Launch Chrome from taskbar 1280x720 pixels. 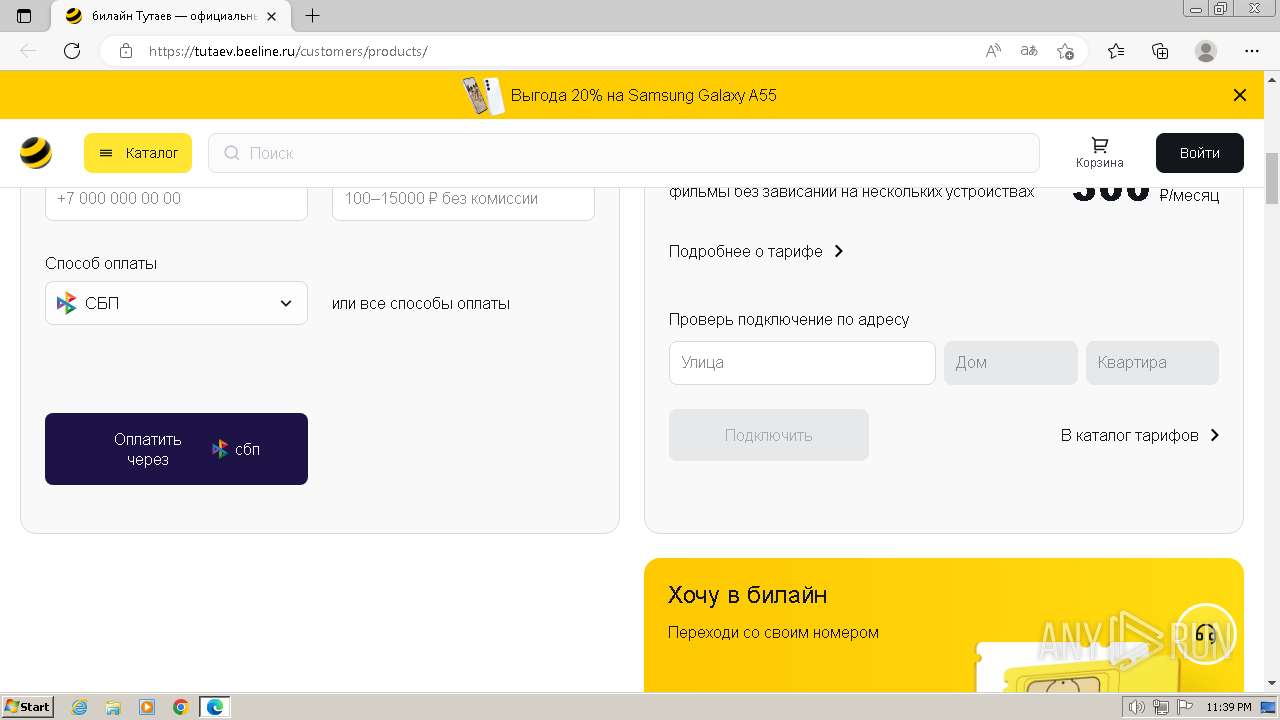(181, 707)
